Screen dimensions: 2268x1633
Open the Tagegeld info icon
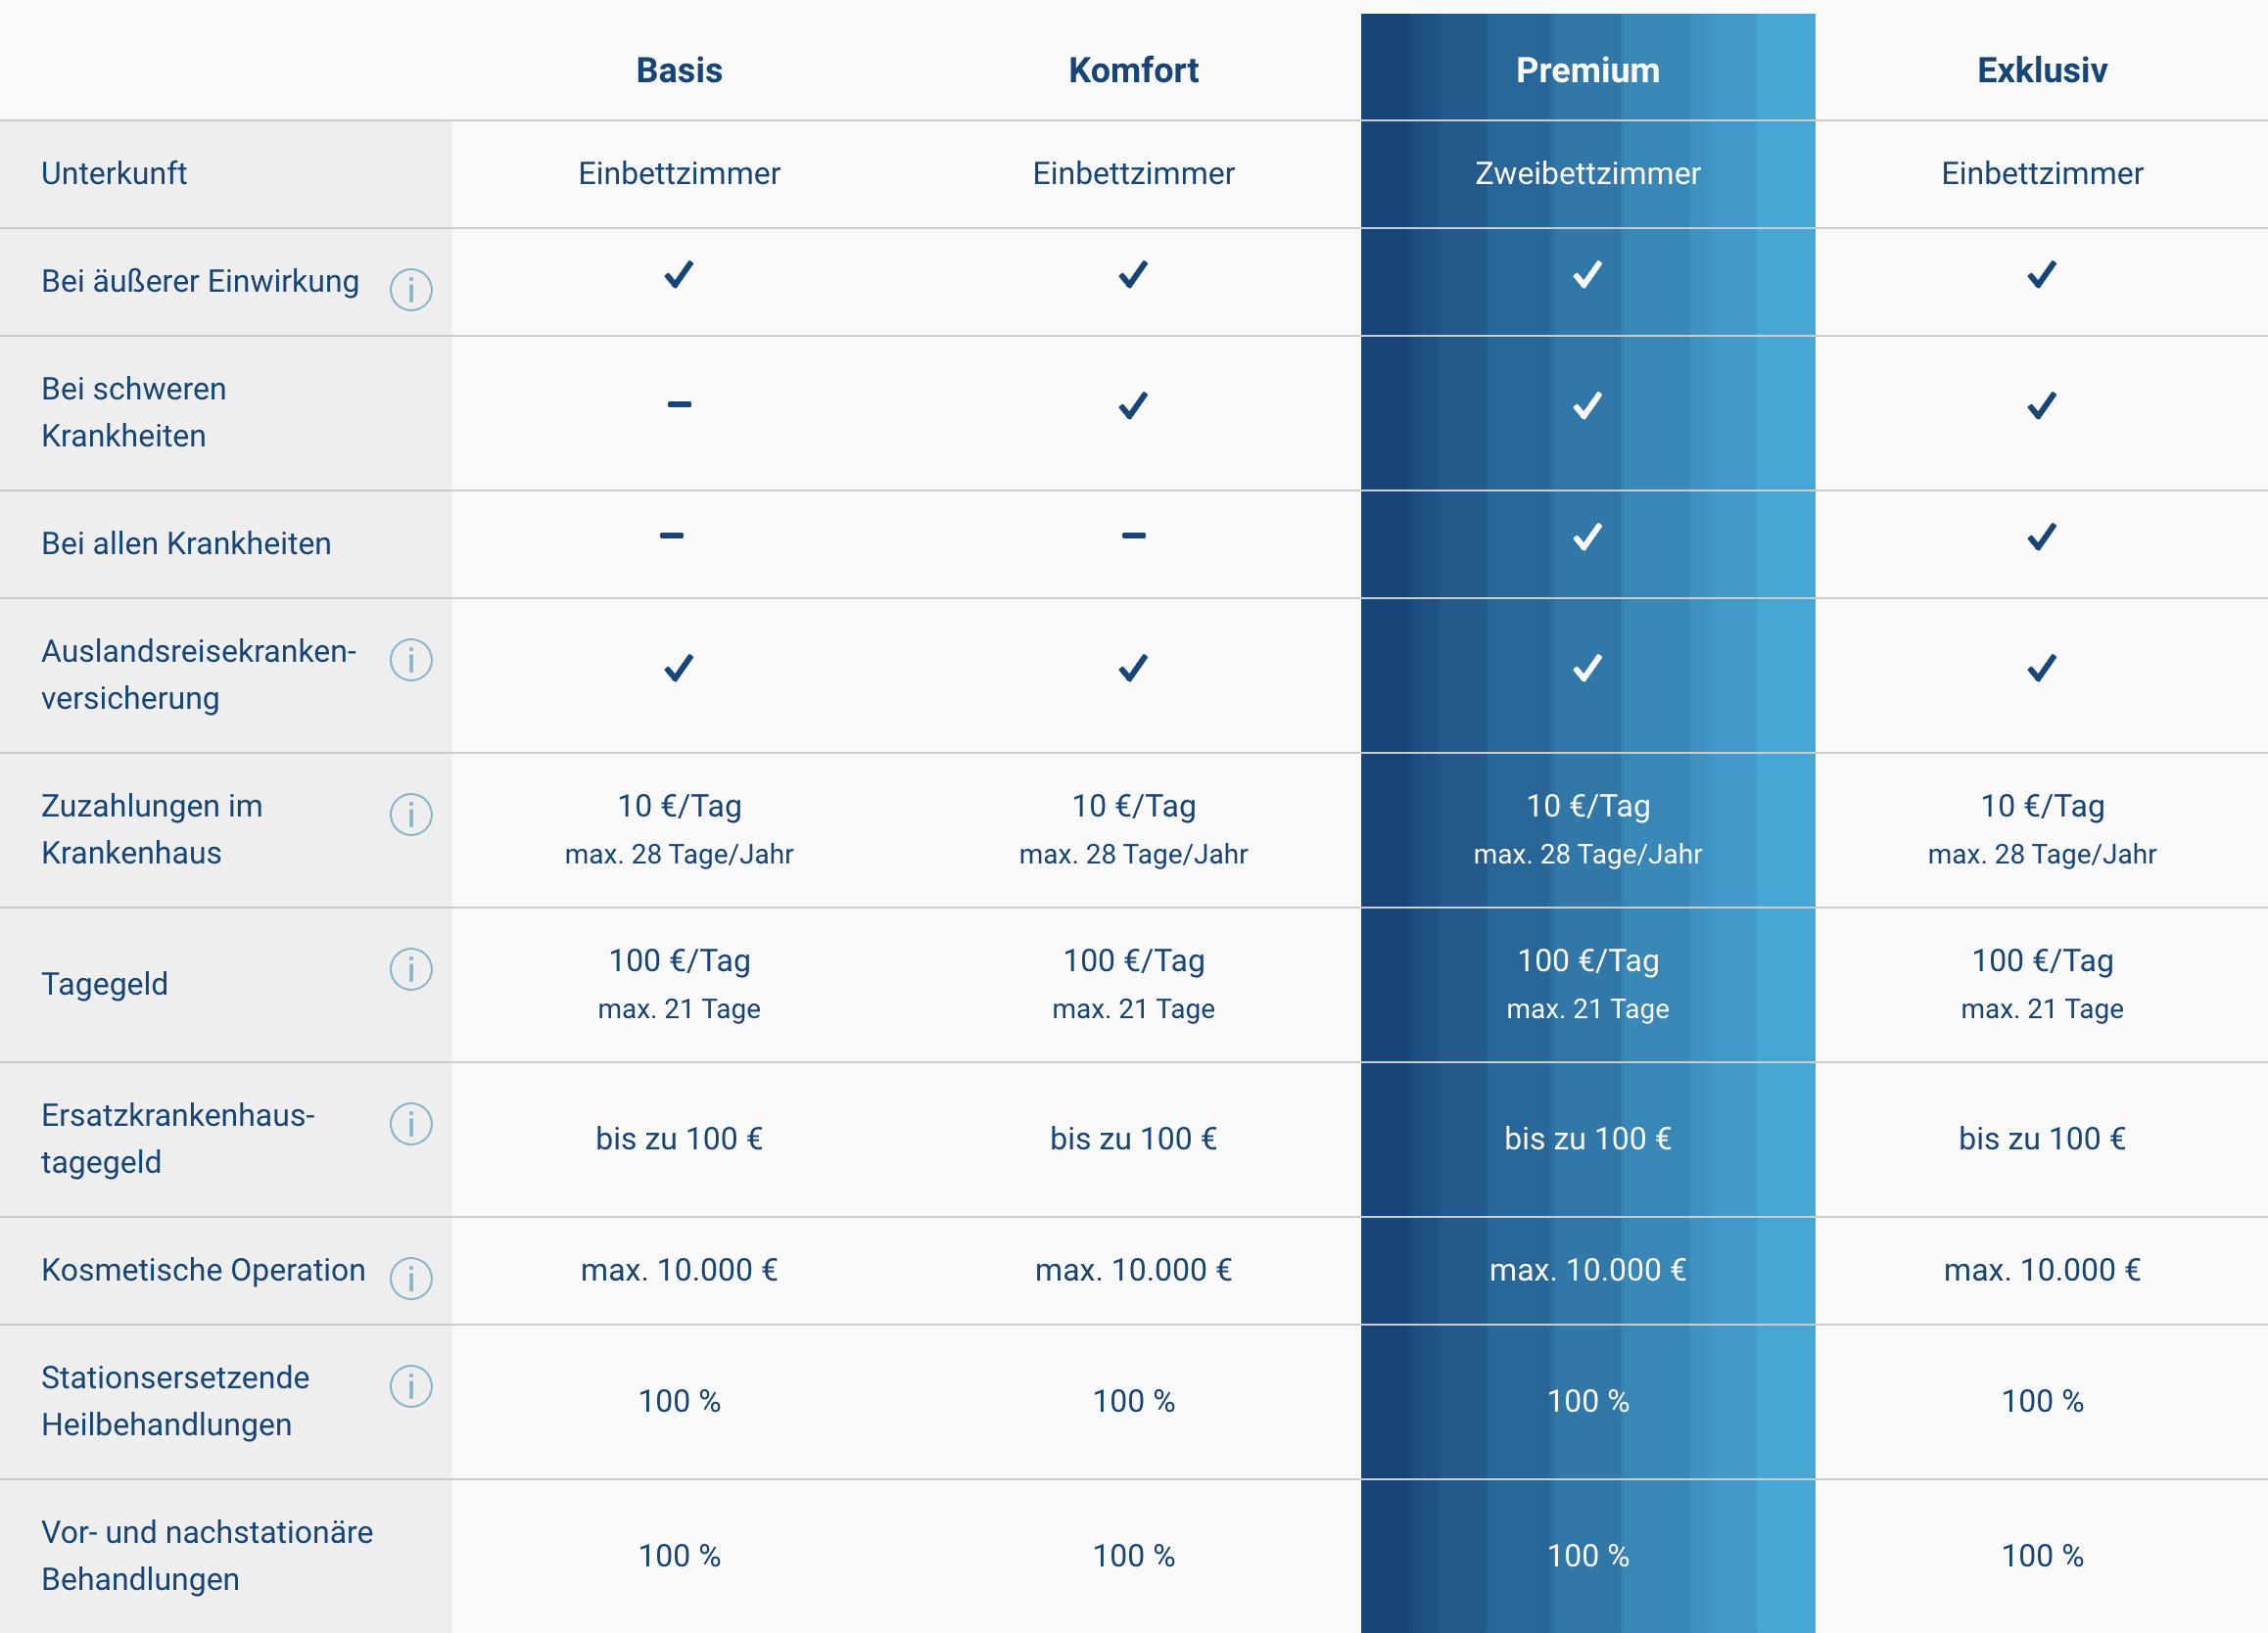[410, 969]
